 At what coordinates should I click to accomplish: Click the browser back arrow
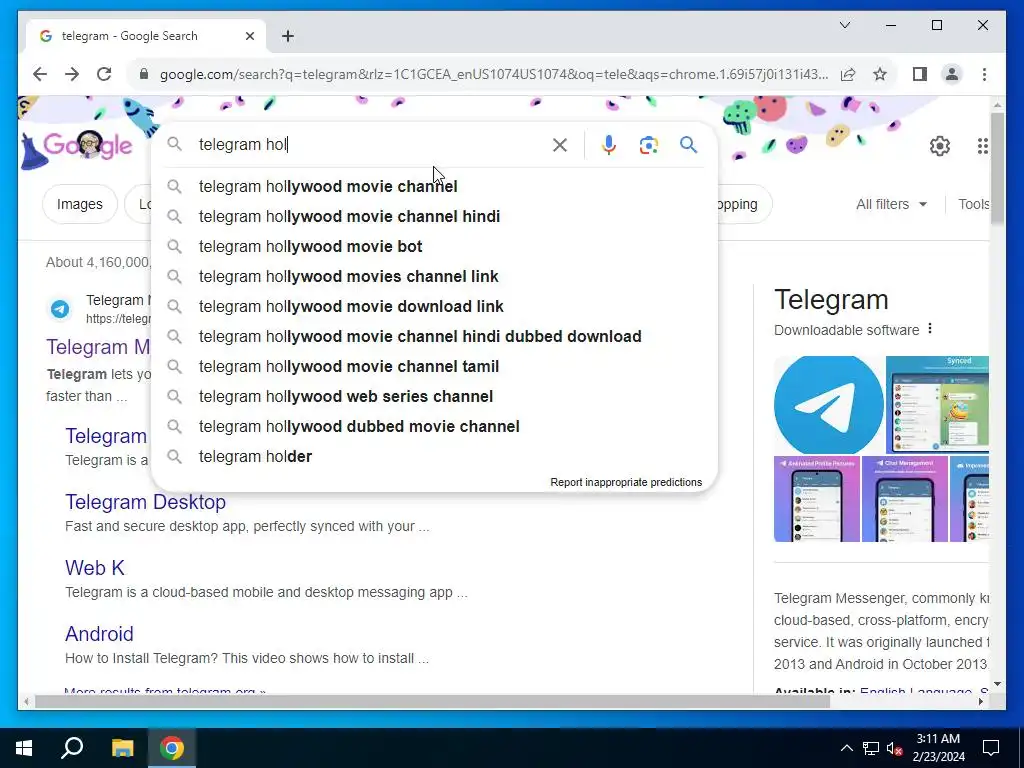coord(40,74)
